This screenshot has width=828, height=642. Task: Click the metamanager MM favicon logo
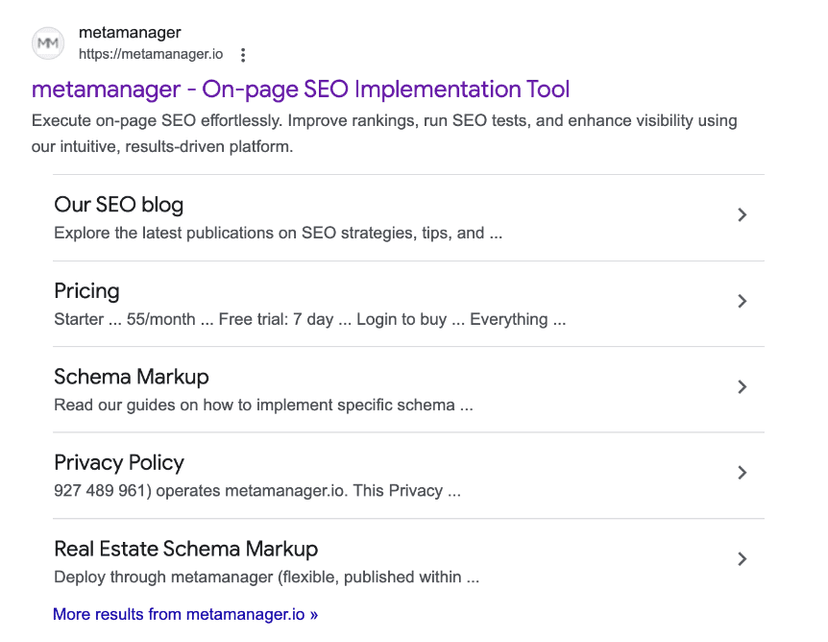point(48,43)
